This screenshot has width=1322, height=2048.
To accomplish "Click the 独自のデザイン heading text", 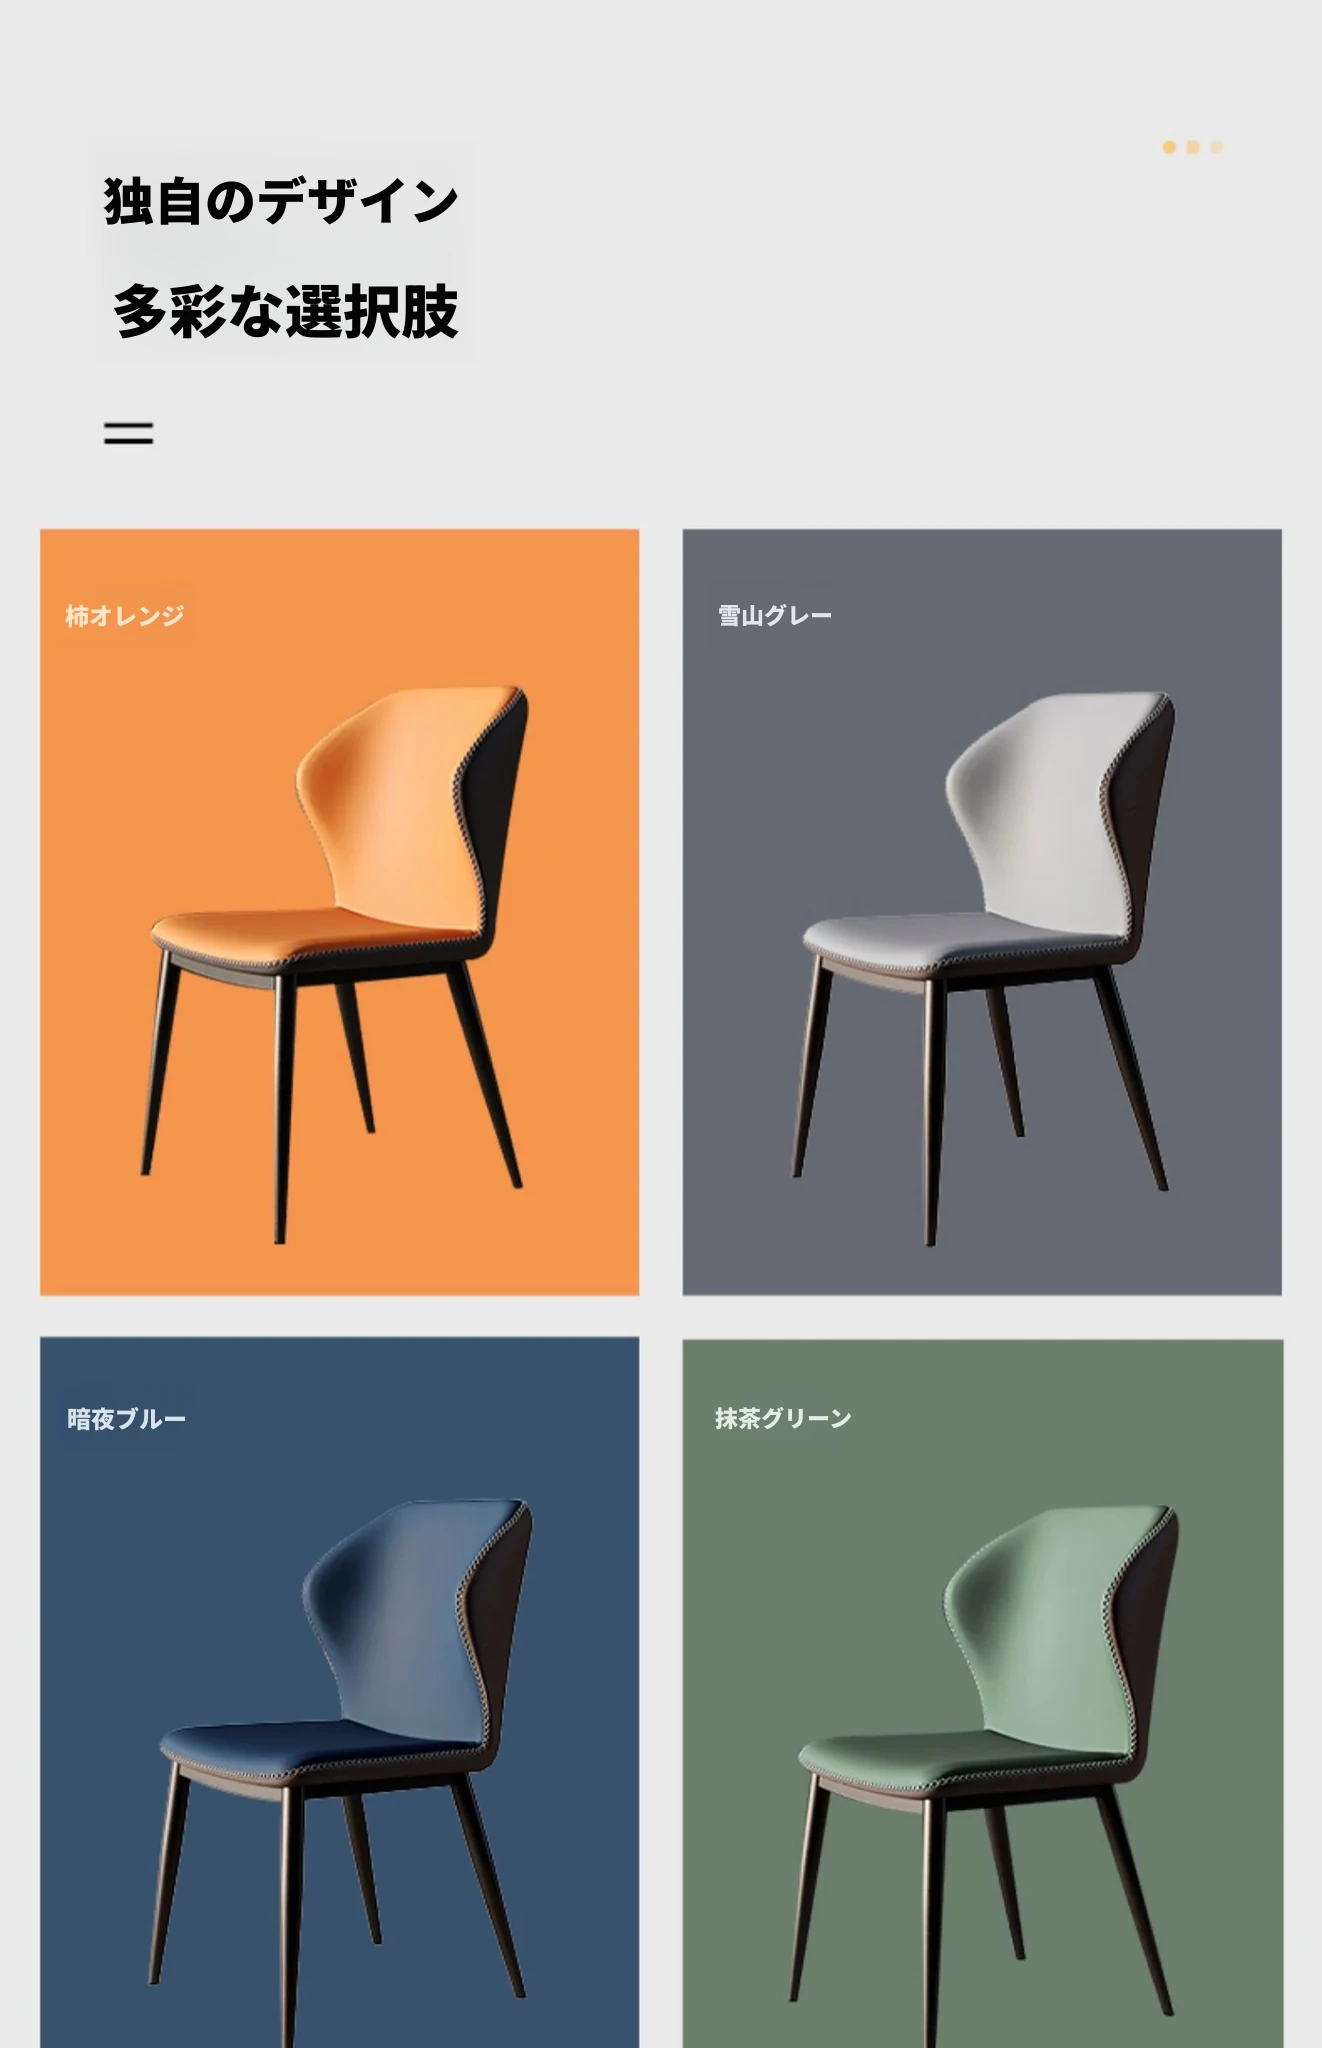I will pyautogui.click(x=281, y=200).
